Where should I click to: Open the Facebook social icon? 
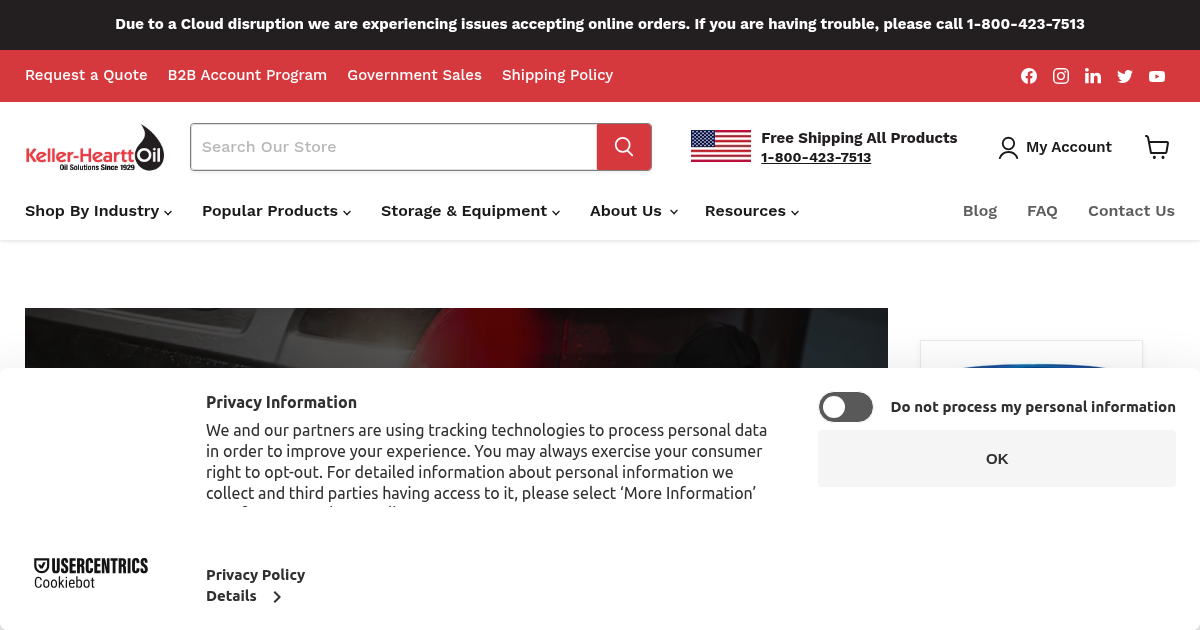tap(1029, 76)
